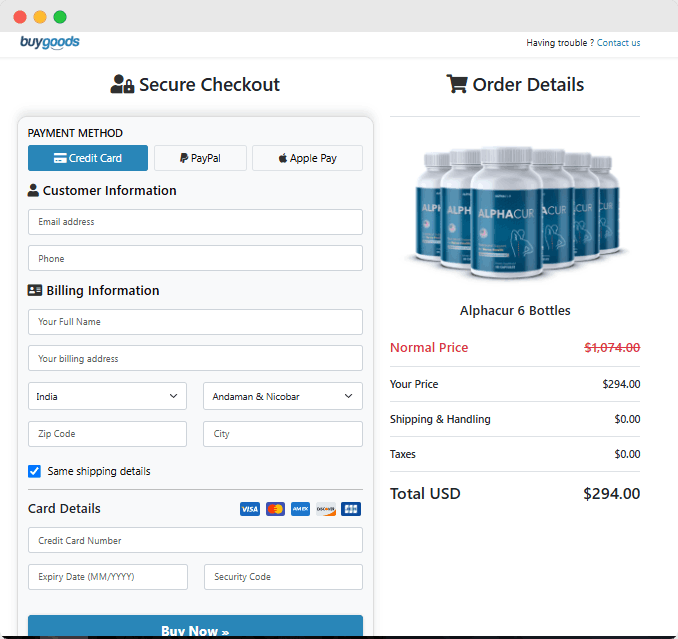Click the Amex card icon
The image size is (678, 639).
(x=301, y=509)
